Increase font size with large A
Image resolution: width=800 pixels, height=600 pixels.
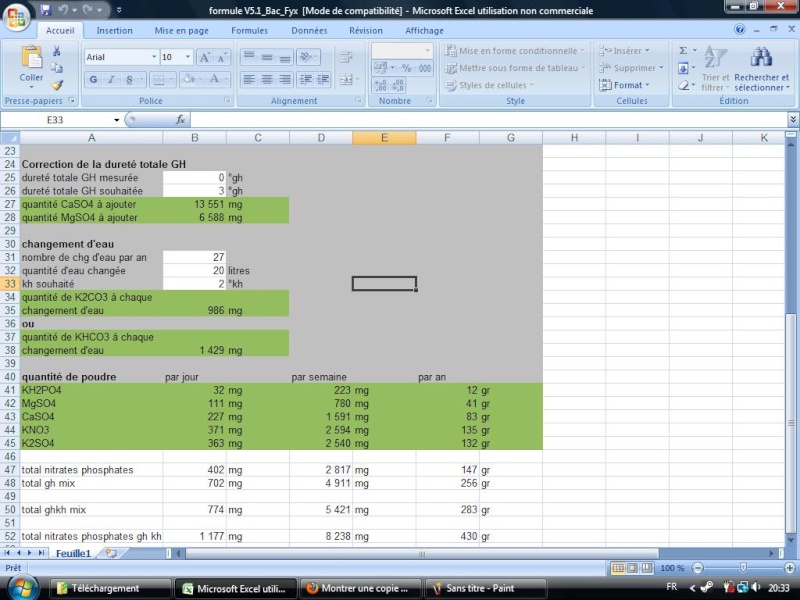coord(205,57)
